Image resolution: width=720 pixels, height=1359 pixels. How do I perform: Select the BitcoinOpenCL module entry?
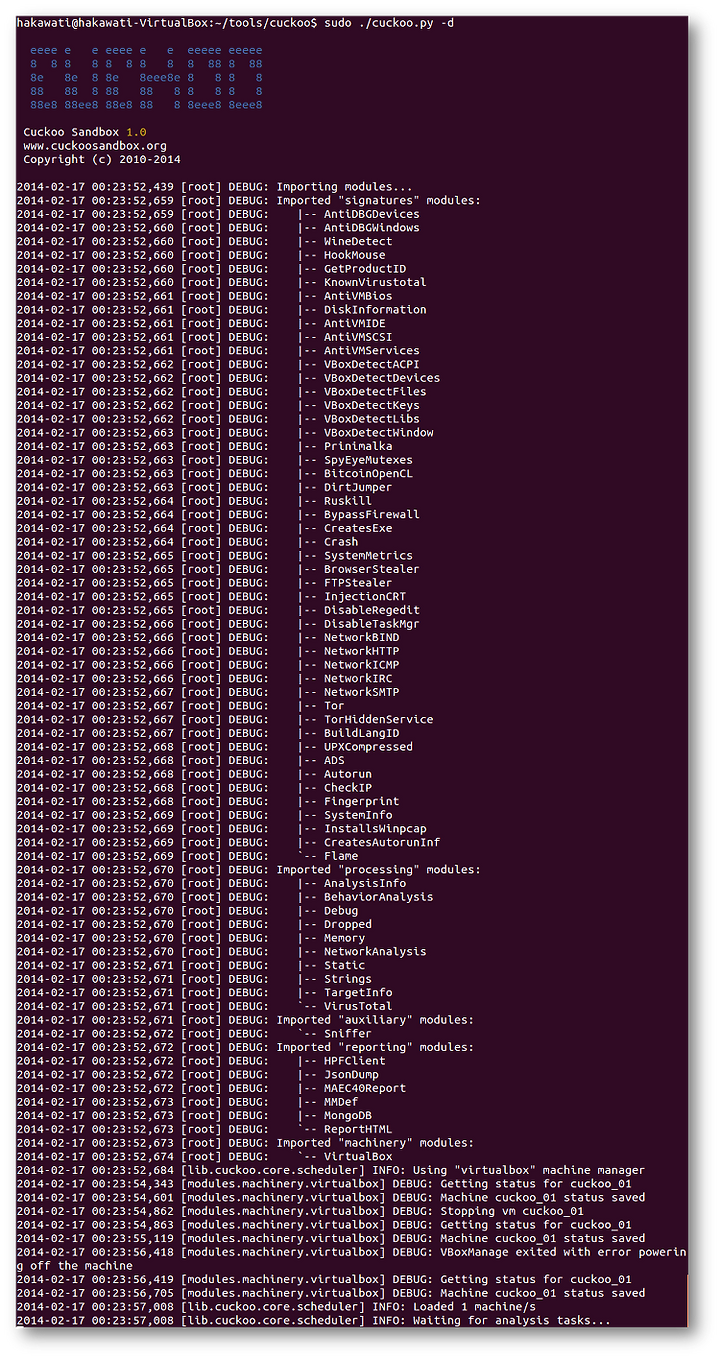point(368,474)
